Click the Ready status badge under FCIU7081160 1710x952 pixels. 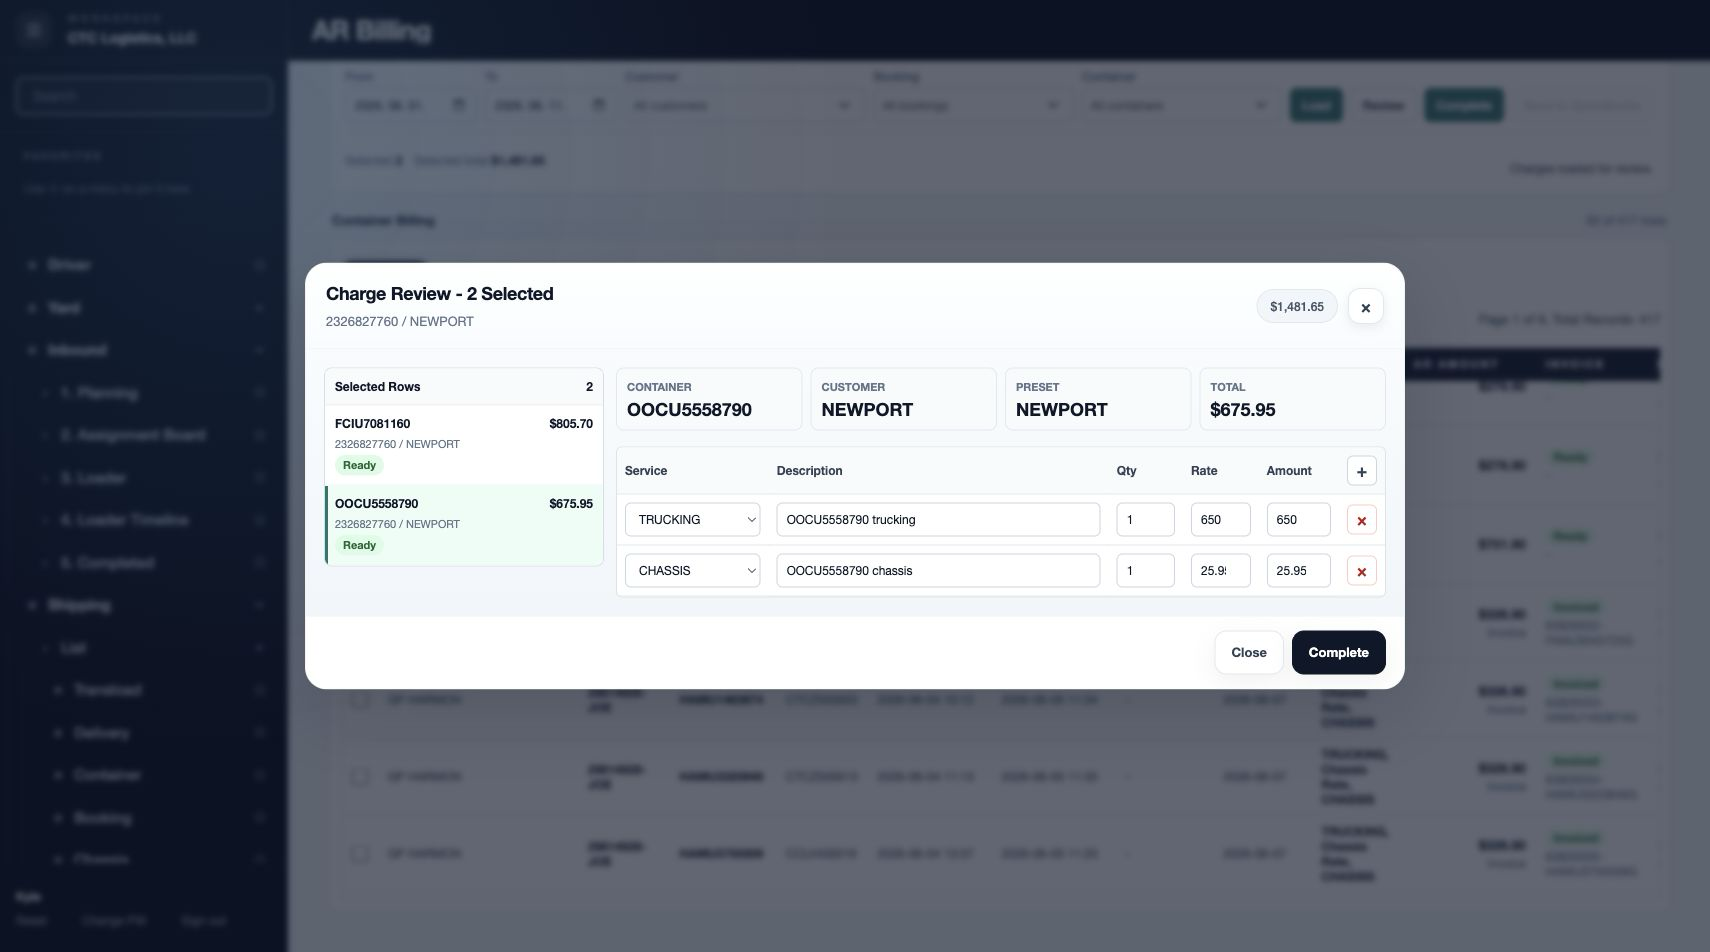[360, 465]
